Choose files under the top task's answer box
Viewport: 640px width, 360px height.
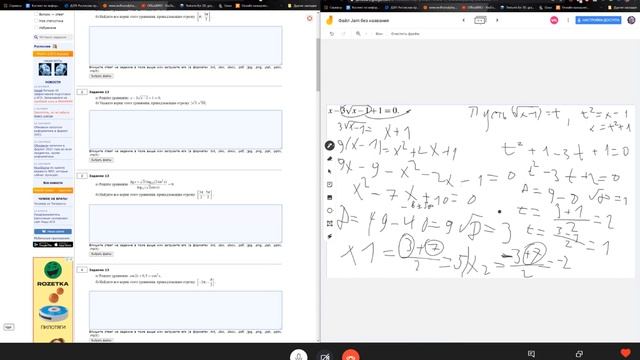click(101, 76)
